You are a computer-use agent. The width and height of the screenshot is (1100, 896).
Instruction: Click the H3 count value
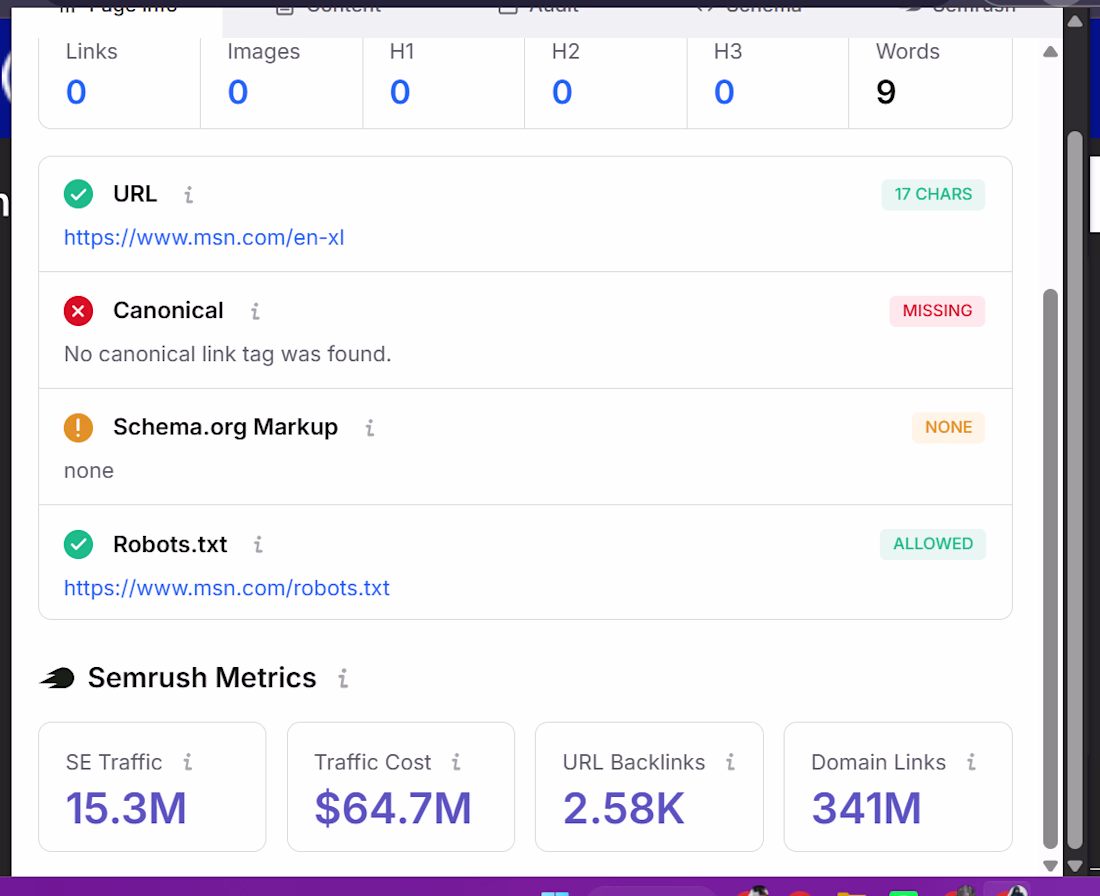[x=724, y=92]
